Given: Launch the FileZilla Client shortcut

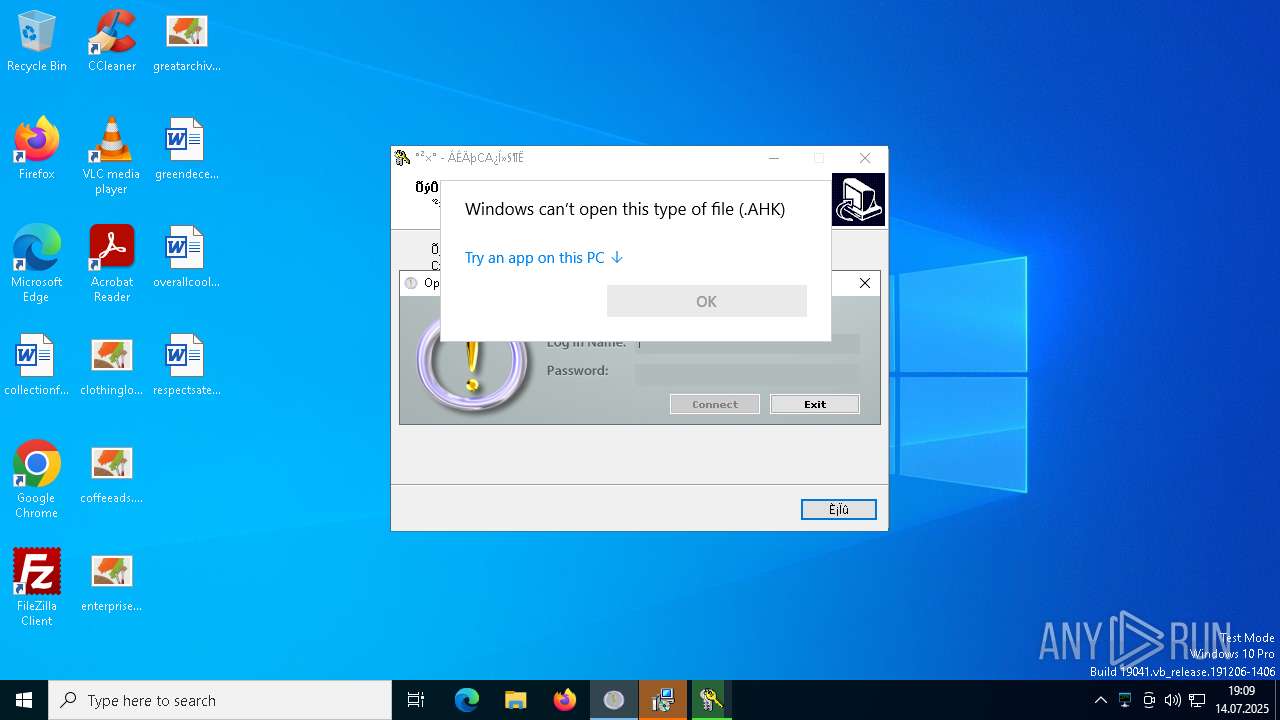Looking at the screenshot, I should (37, 589).
